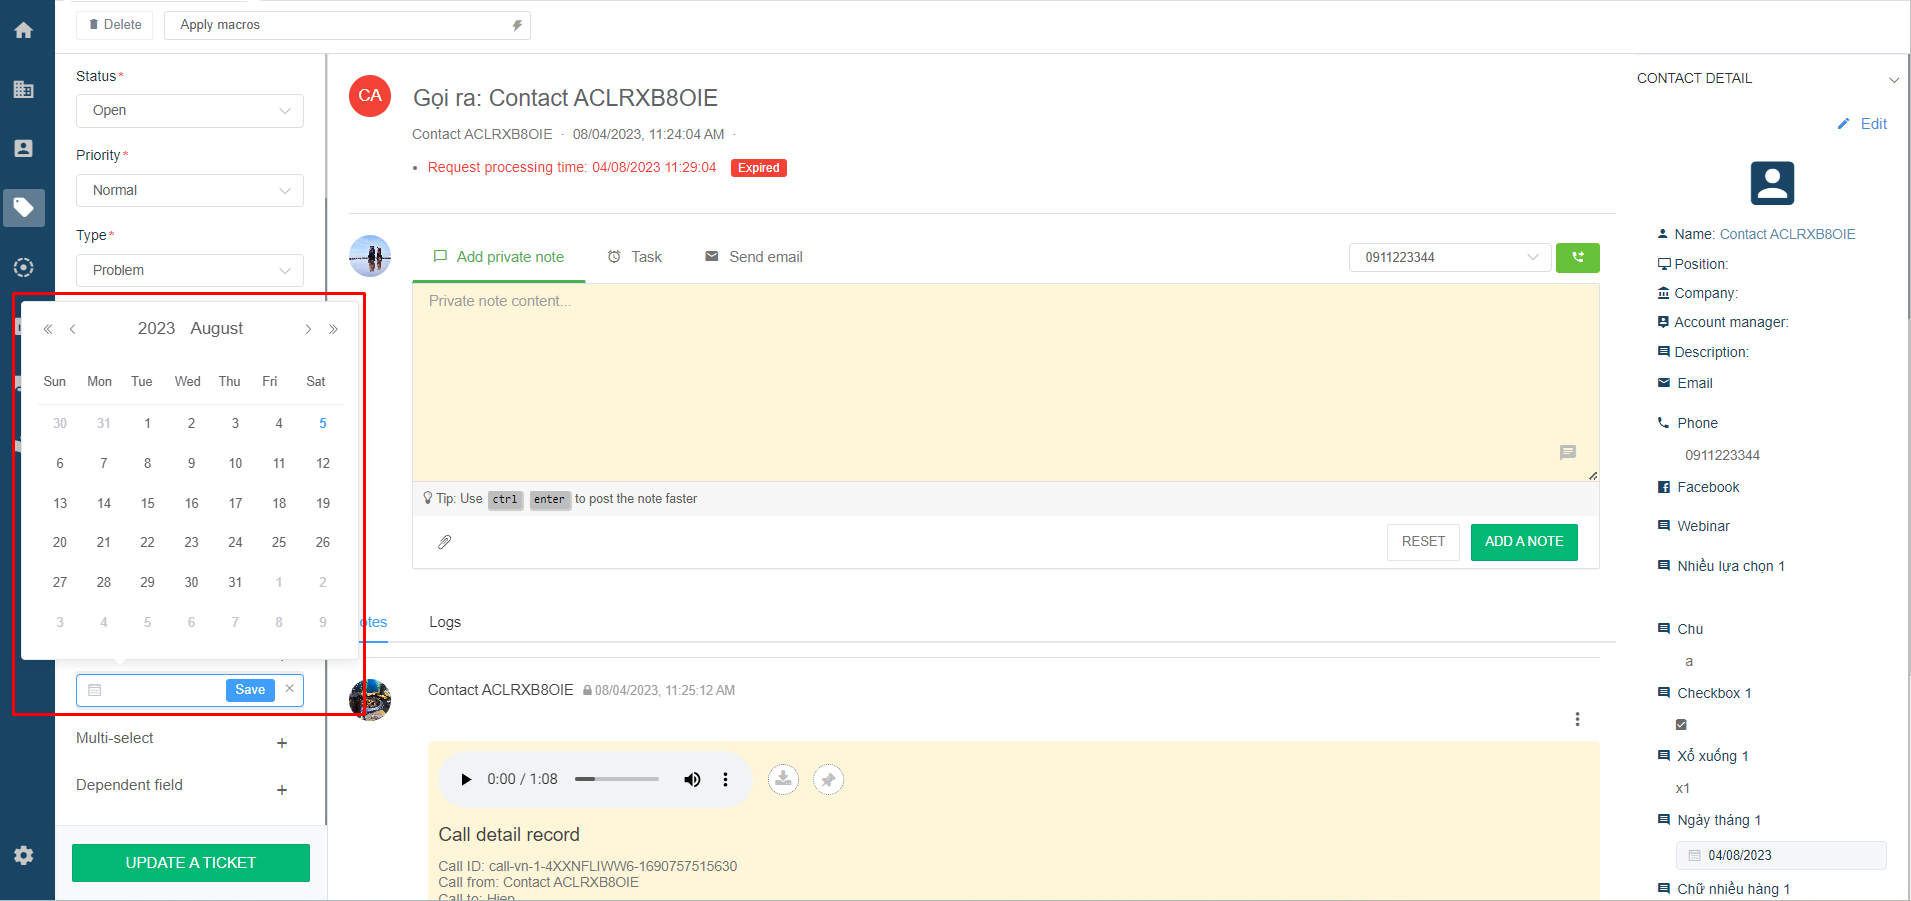Expand the Priority dropdown
Image resolution: width=1911 pixels, height=901 pixels.
tap(189, 190)
